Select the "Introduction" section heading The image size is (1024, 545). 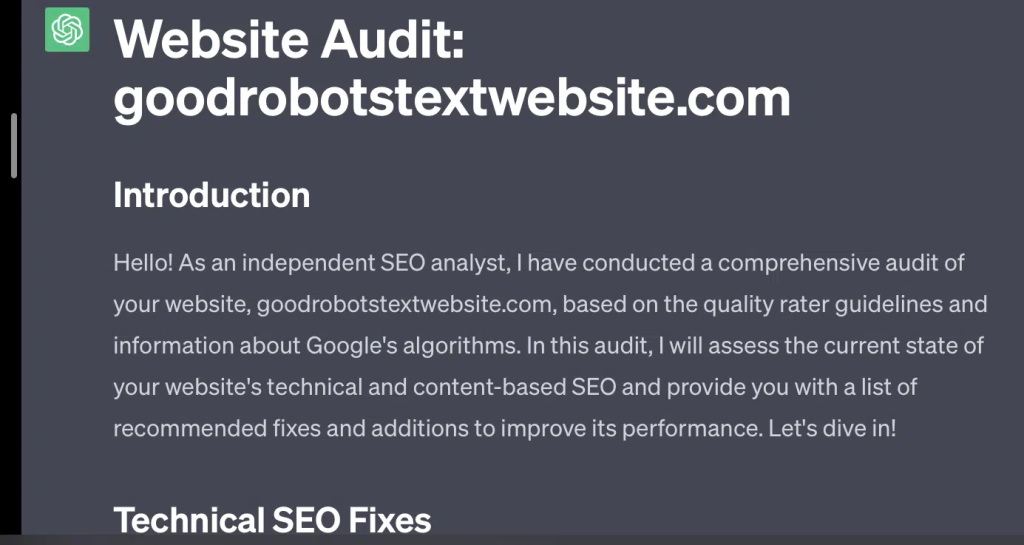coord(211,194)
